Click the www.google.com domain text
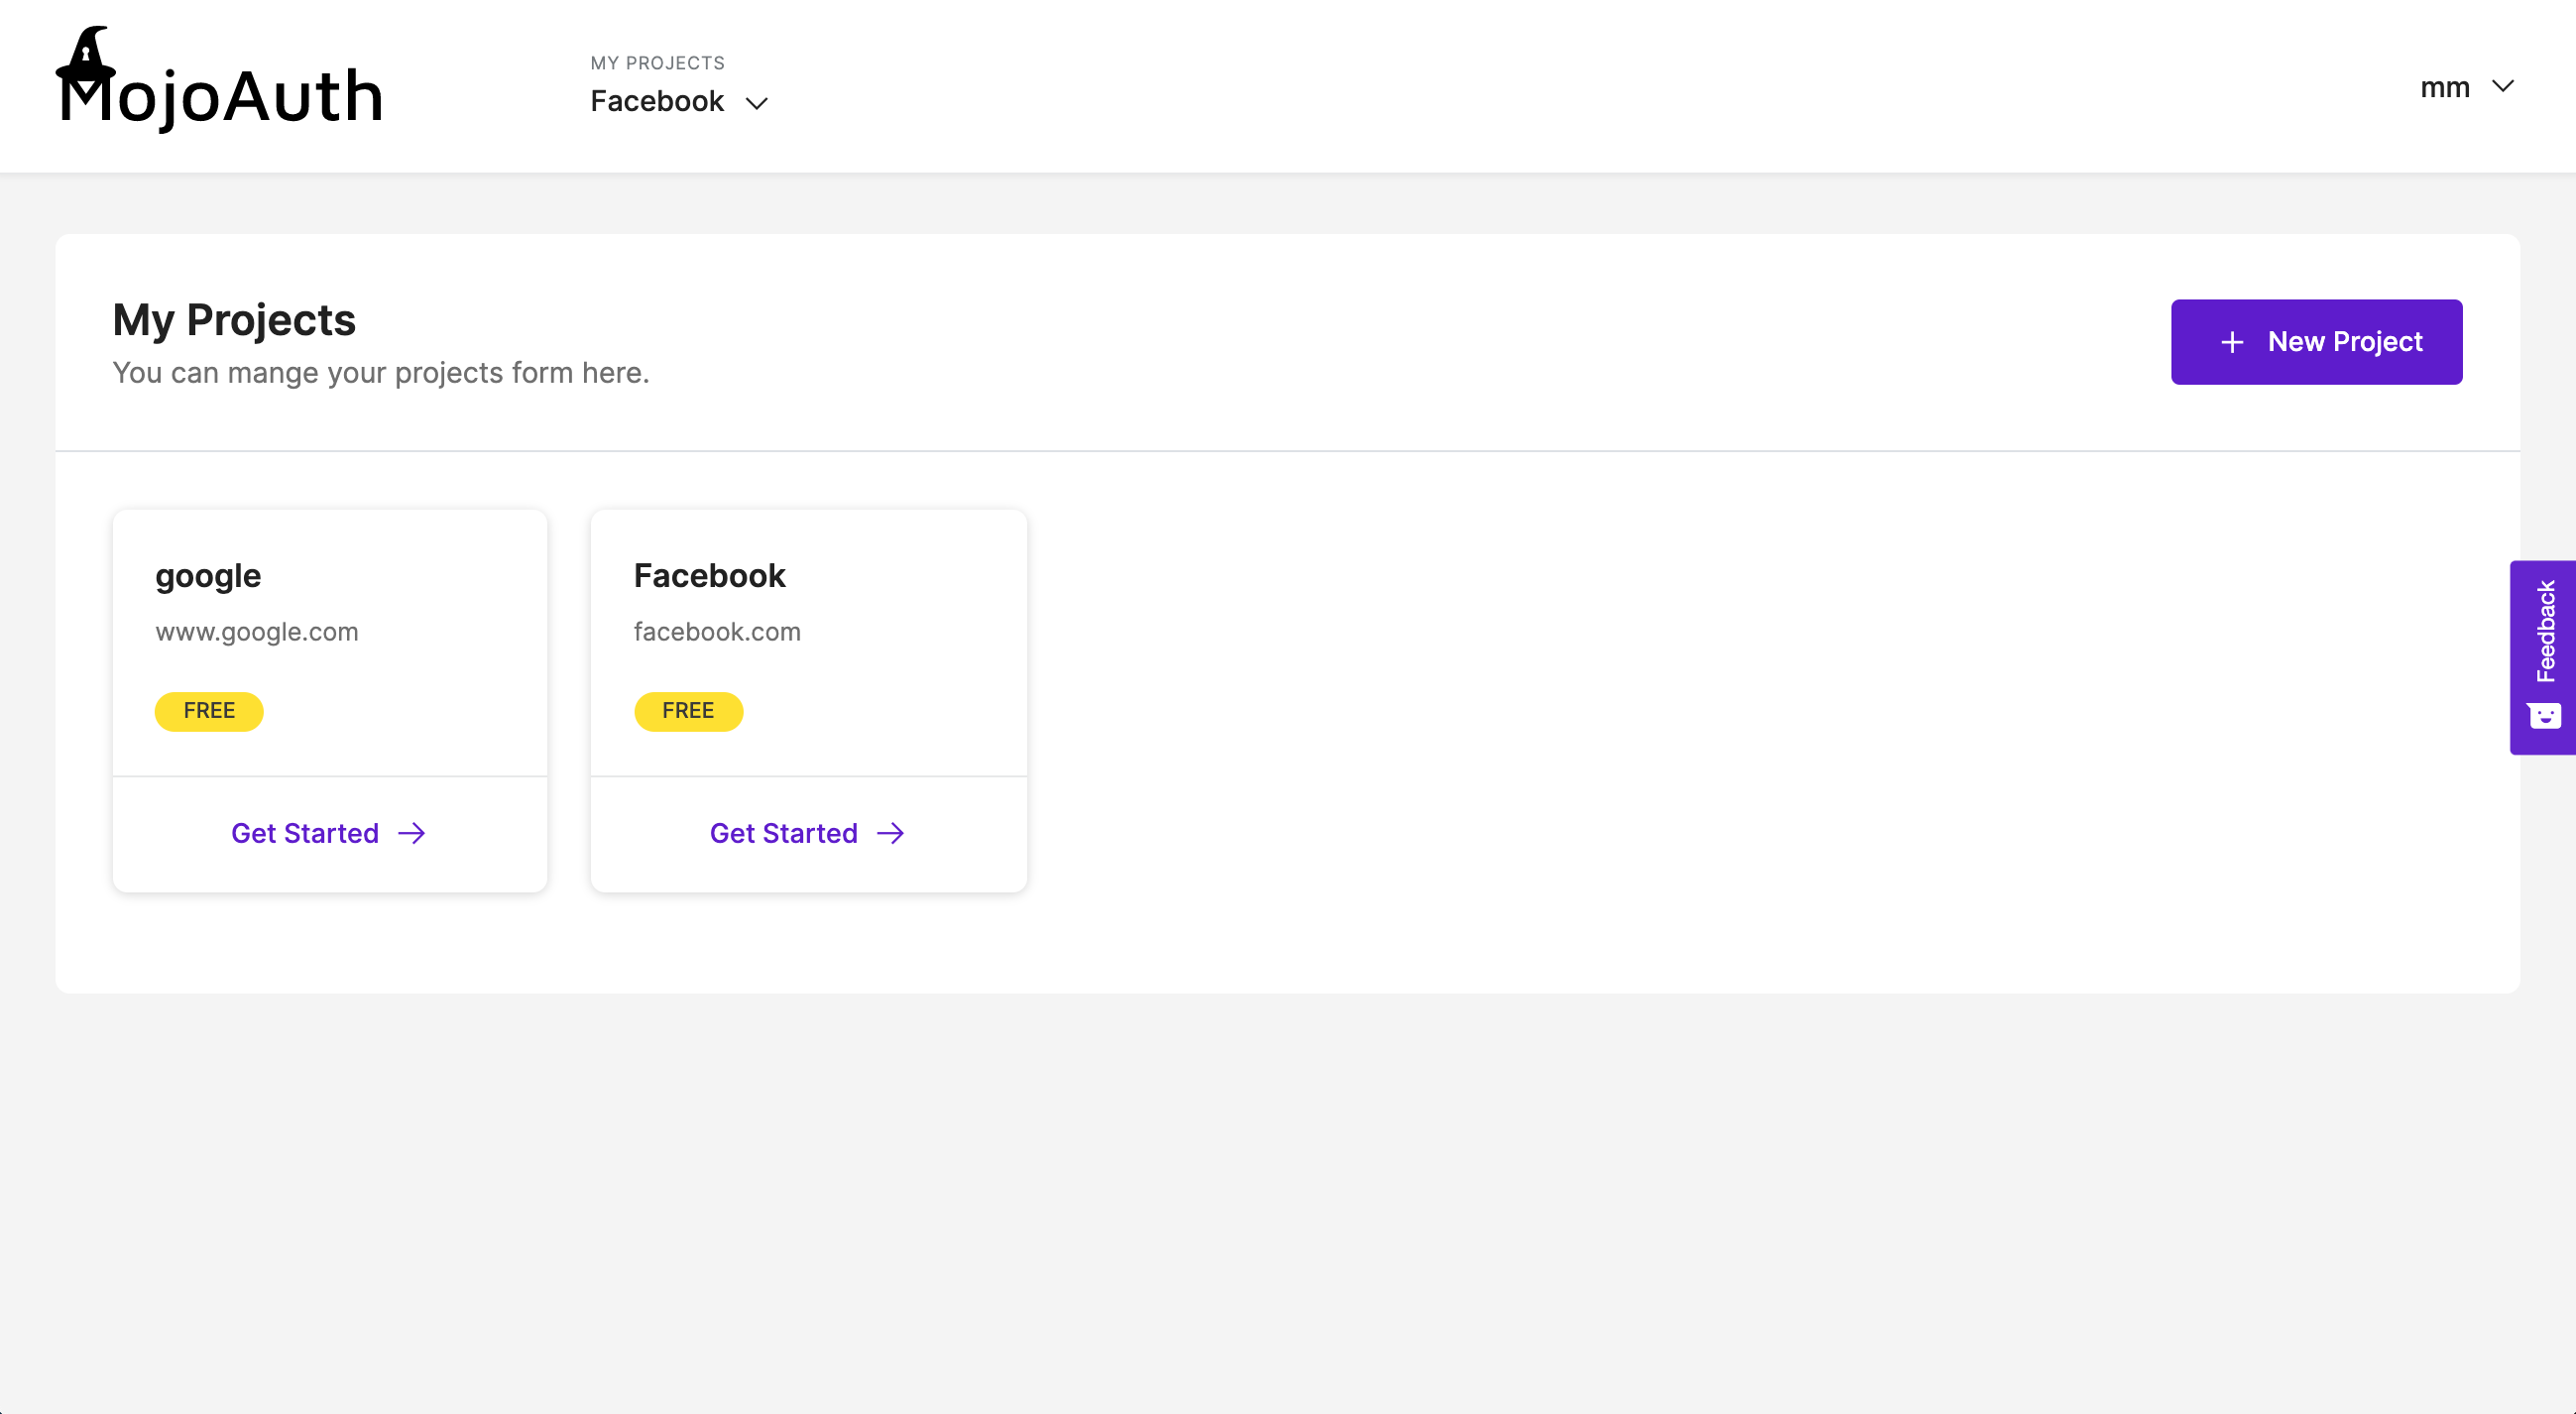 tap(256, 631)
